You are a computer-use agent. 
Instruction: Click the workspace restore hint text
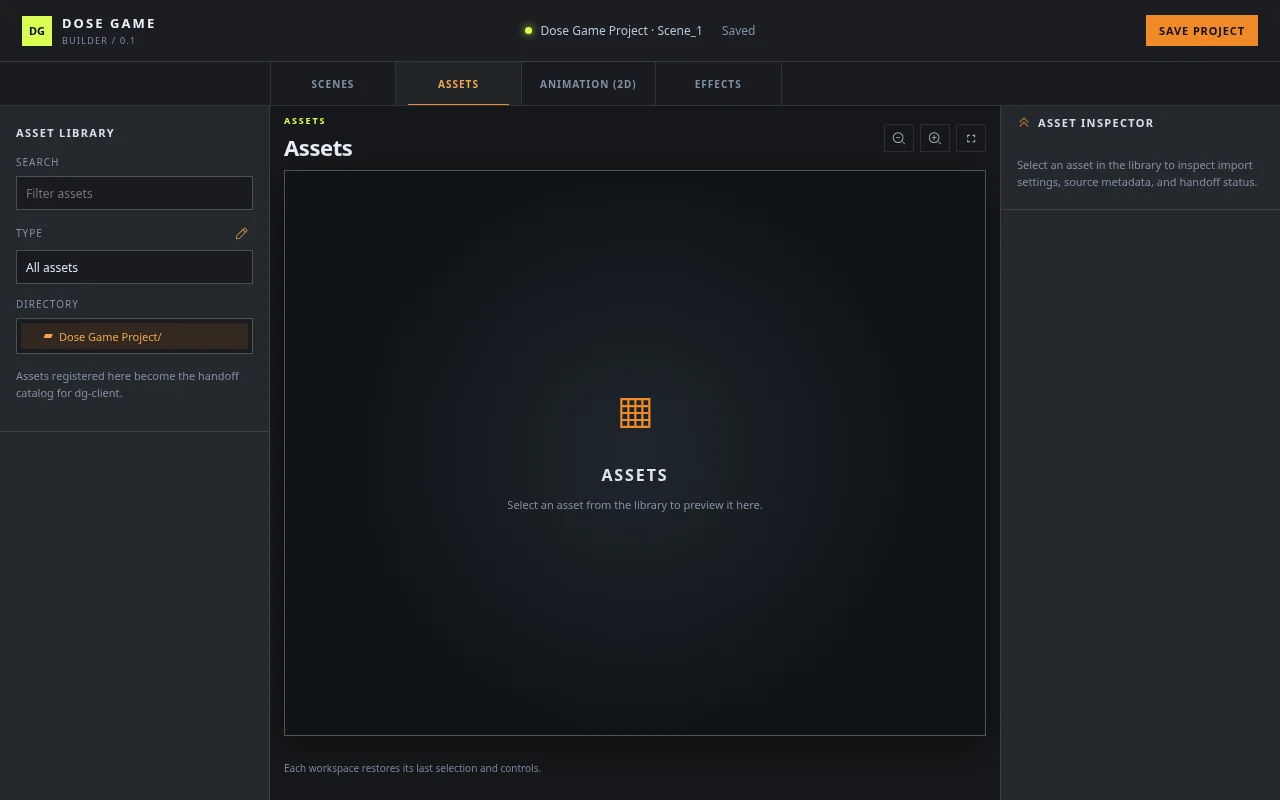pos(412,768)
